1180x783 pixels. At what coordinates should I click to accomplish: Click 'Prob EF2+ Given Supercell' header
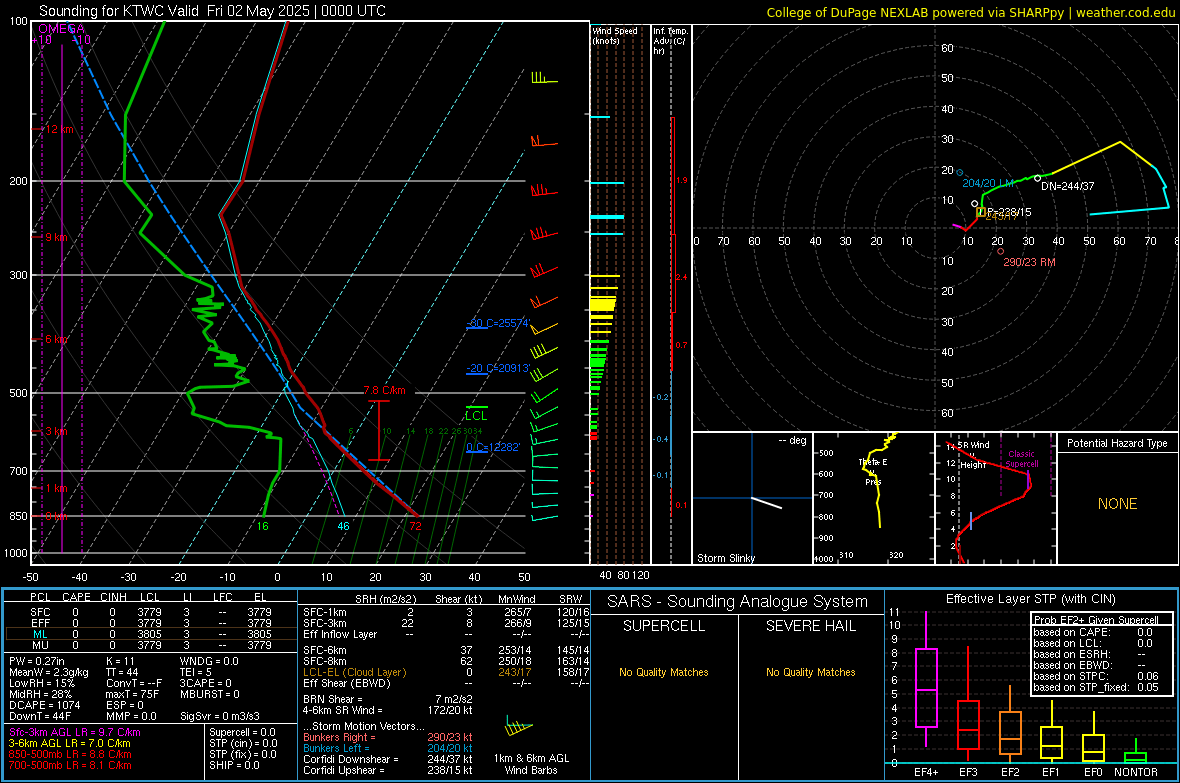[1096, 620]
